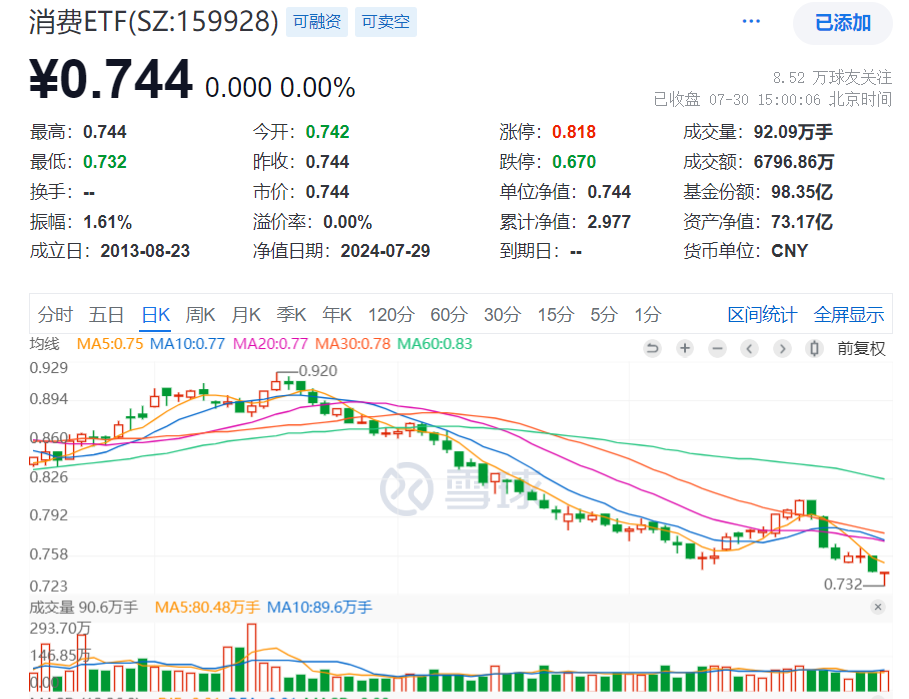Click the 均线 label
Image resolution: width=909 pixels, height=699 pixels.
(45, 344)
